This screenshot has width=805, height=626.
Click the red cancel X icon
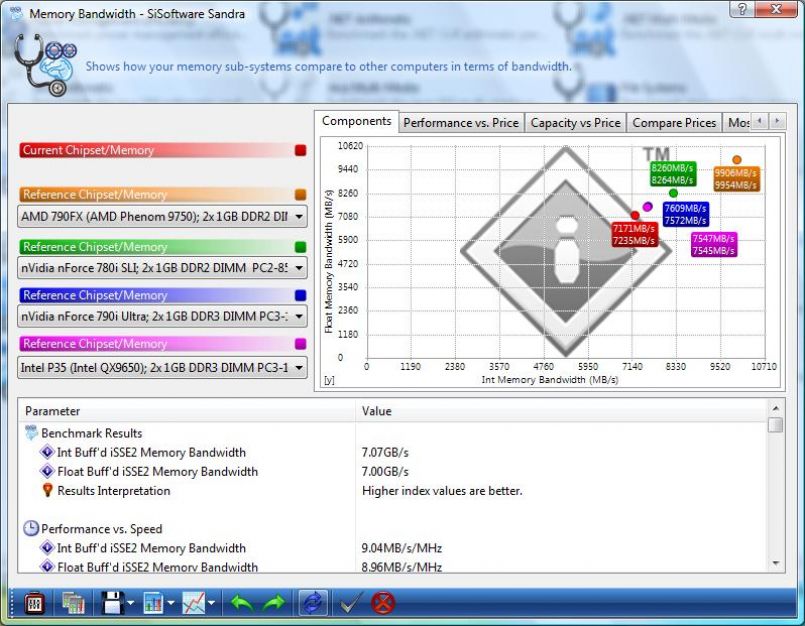point(383,603)
